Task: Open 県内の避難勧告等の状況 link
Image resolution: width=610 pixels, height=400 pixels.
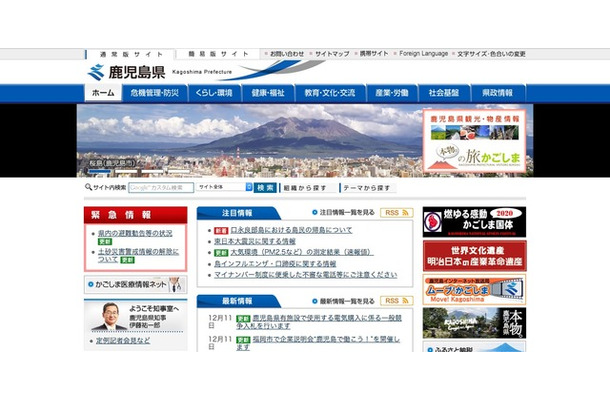Action: coord(135,233)
